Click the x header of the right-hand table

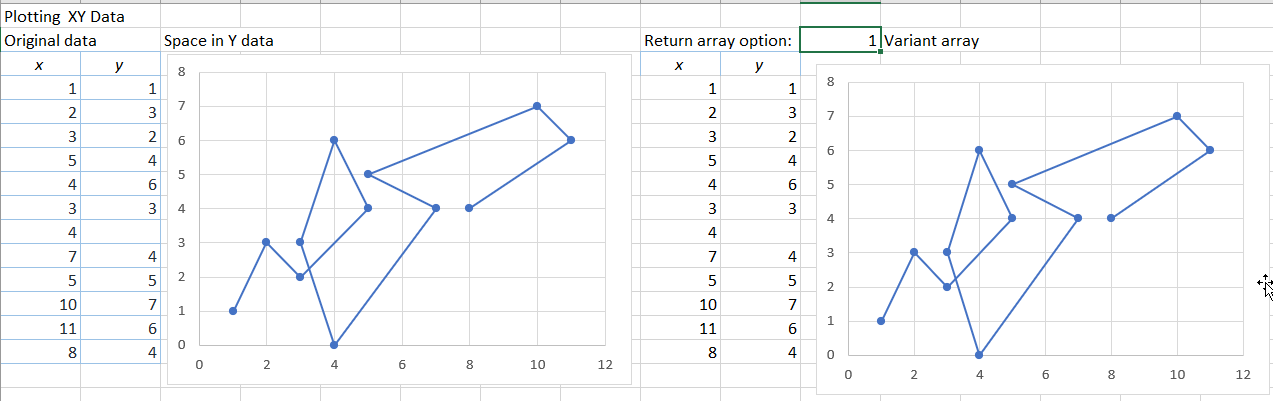pyautogui.click(x=680, y=65)
